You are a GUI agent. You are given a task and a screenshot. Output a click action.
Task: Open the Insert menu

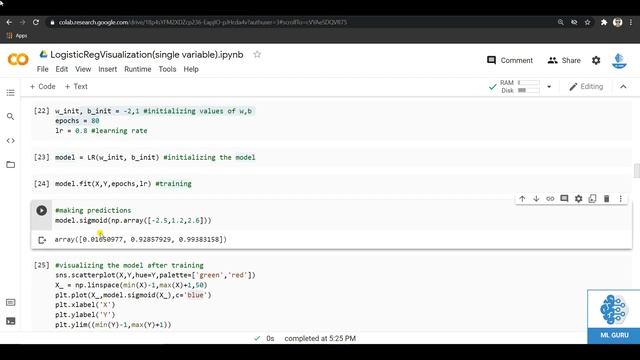pos(107,69)
